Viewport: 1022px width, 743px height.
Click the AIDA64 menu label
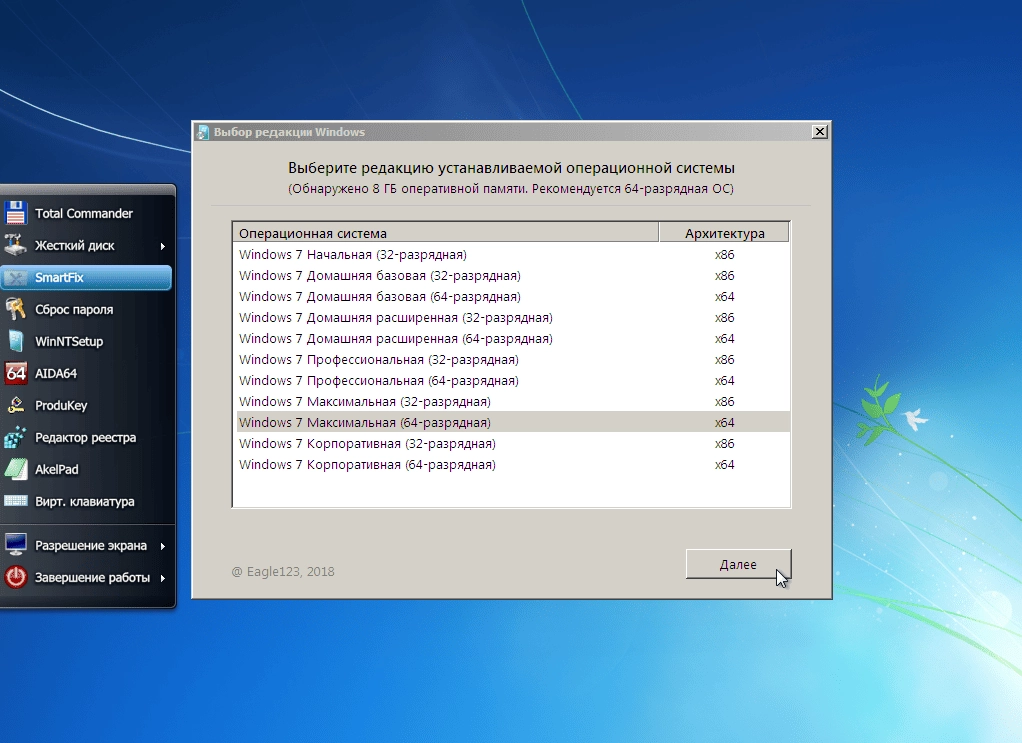click(56, 373)
